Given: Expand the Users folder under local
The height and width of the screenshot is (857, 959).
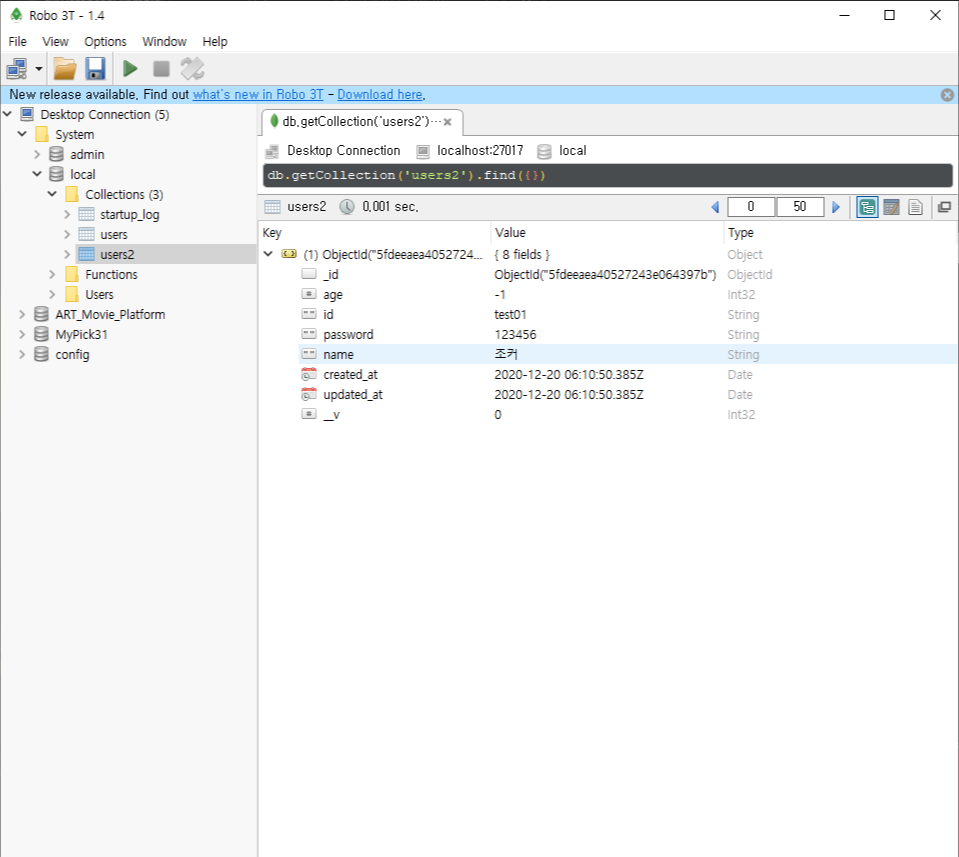Looking at the screenshot, I should pos(53,294).
